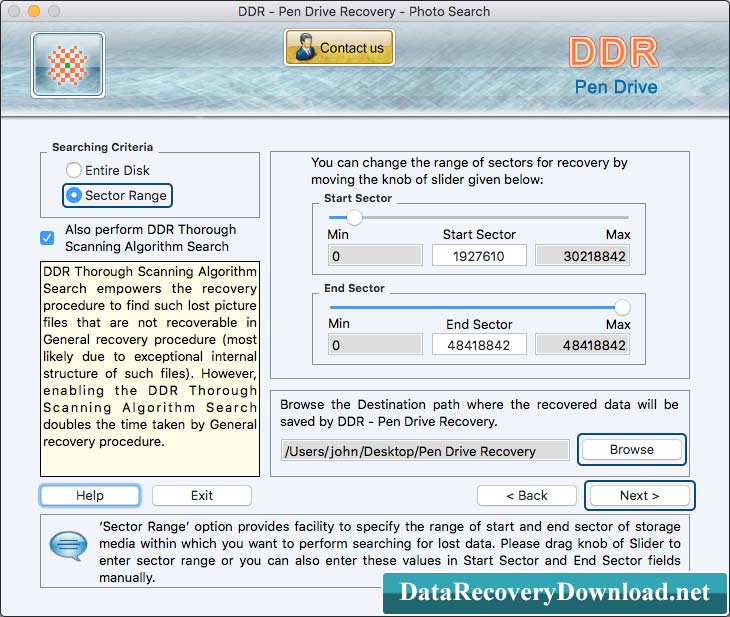Click the Start Sector Min field
Image resolution: width=730 pixels, height=617 pixels.
tap(375, 256)
